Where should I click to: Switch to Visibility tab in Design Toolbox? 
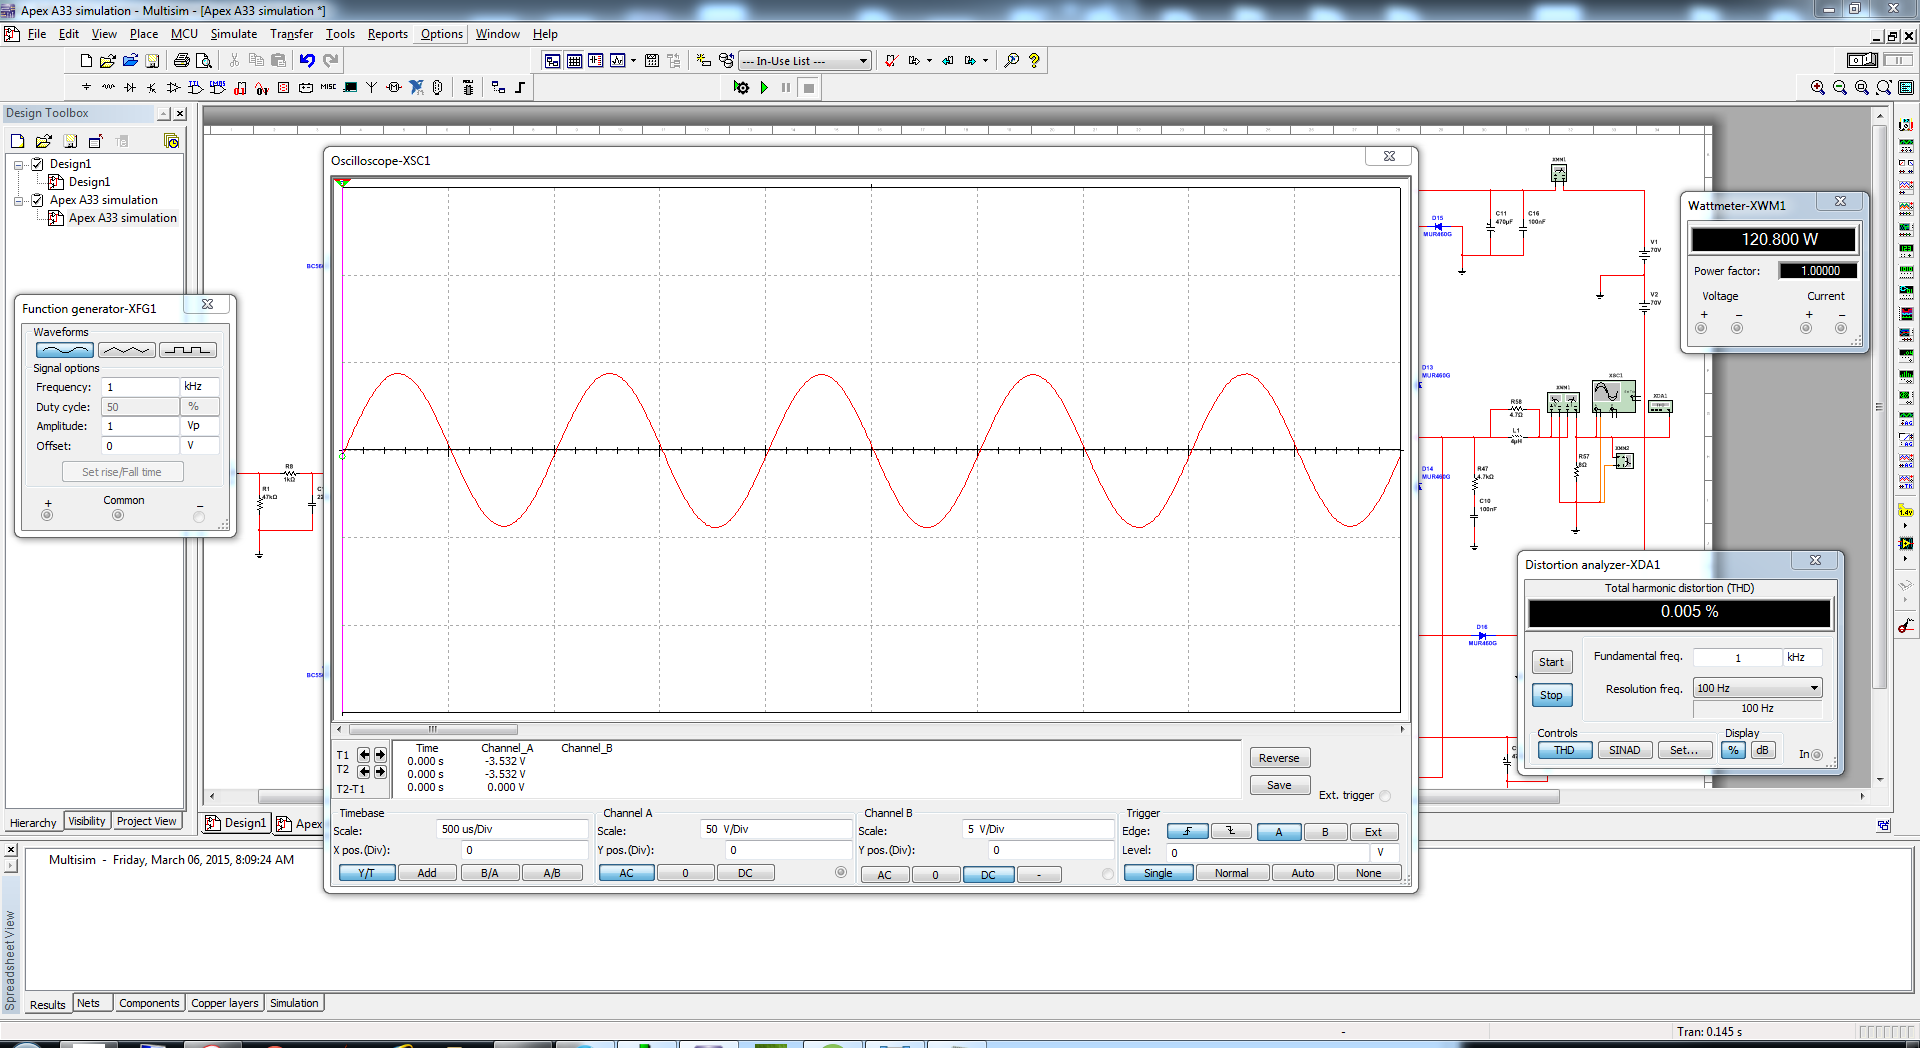[87, 821]
